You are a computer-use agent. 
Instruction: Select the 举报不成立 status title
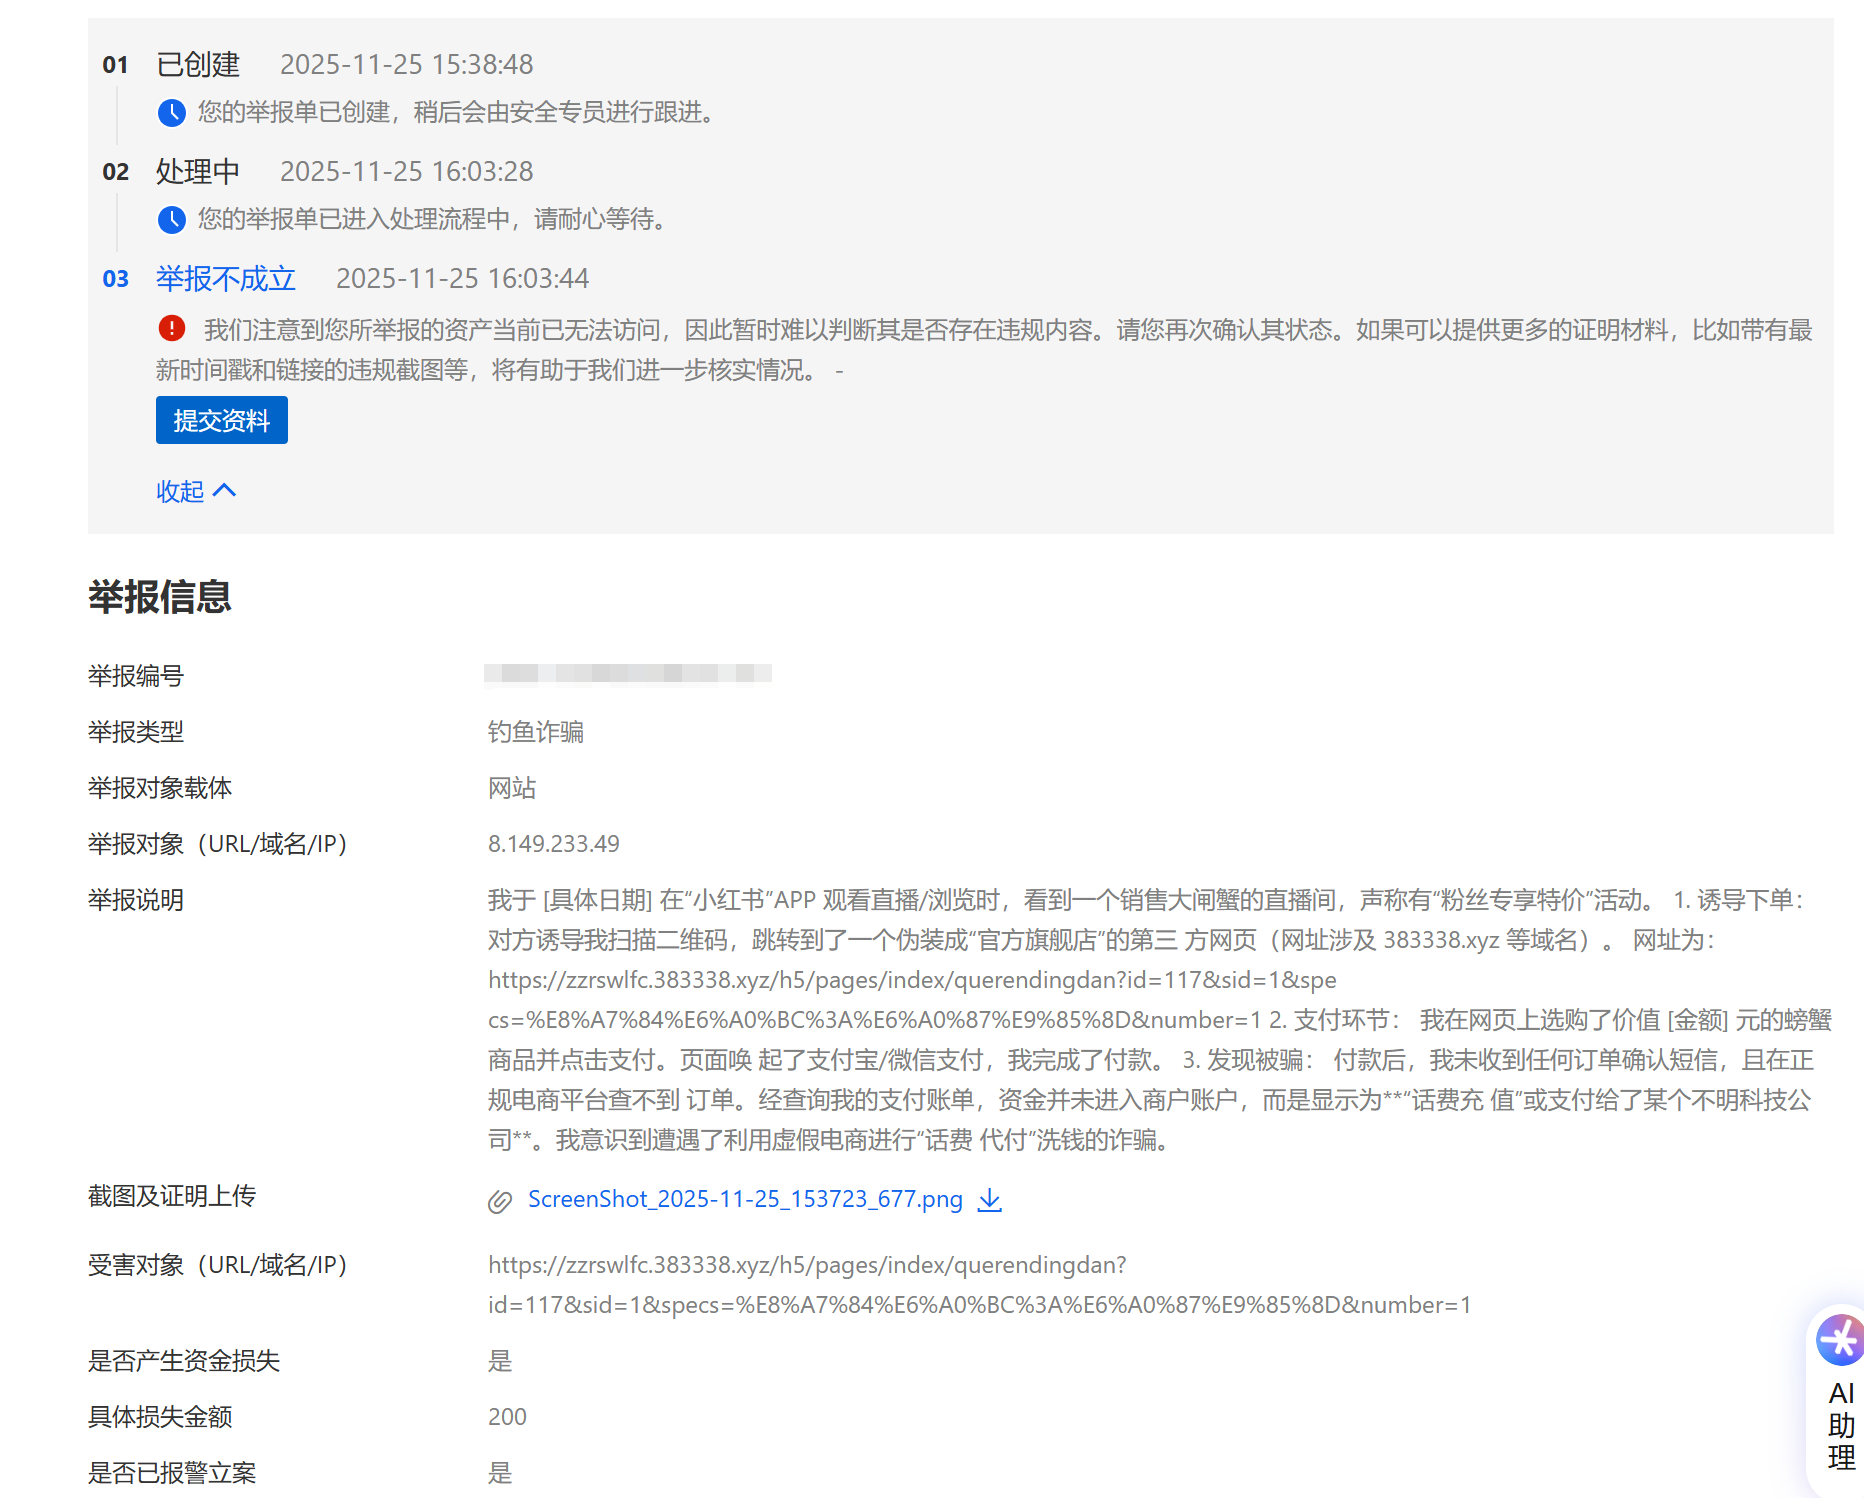tap(226, 278)
